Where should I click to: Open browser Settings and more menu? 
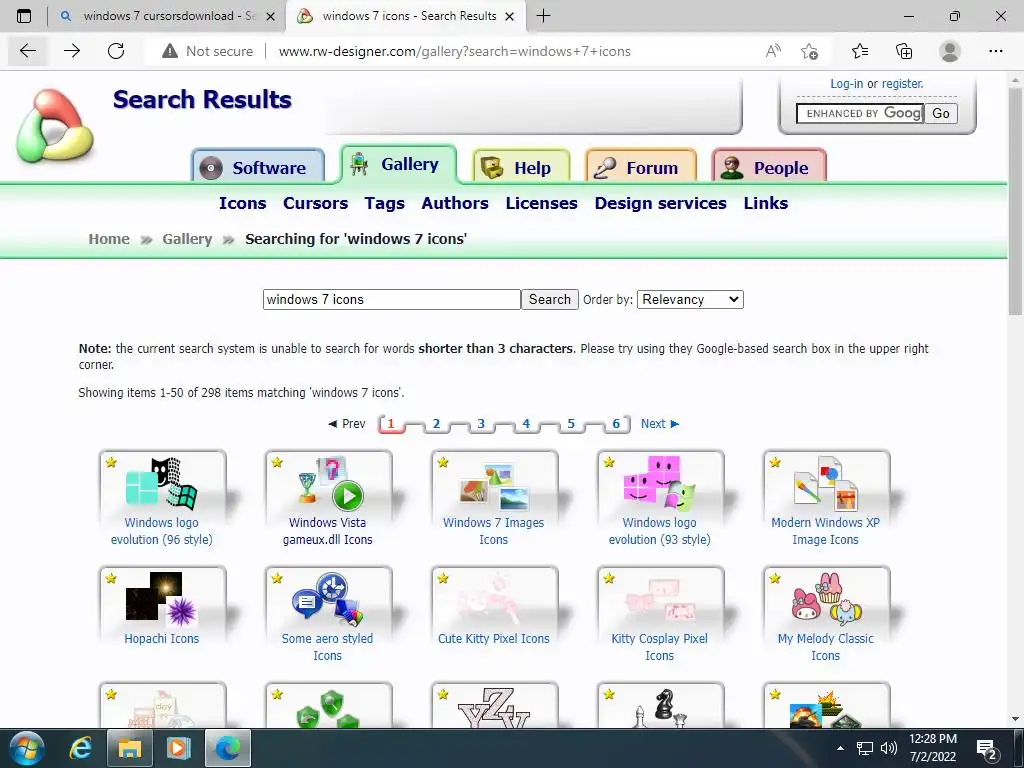click(x=995, y=51)
